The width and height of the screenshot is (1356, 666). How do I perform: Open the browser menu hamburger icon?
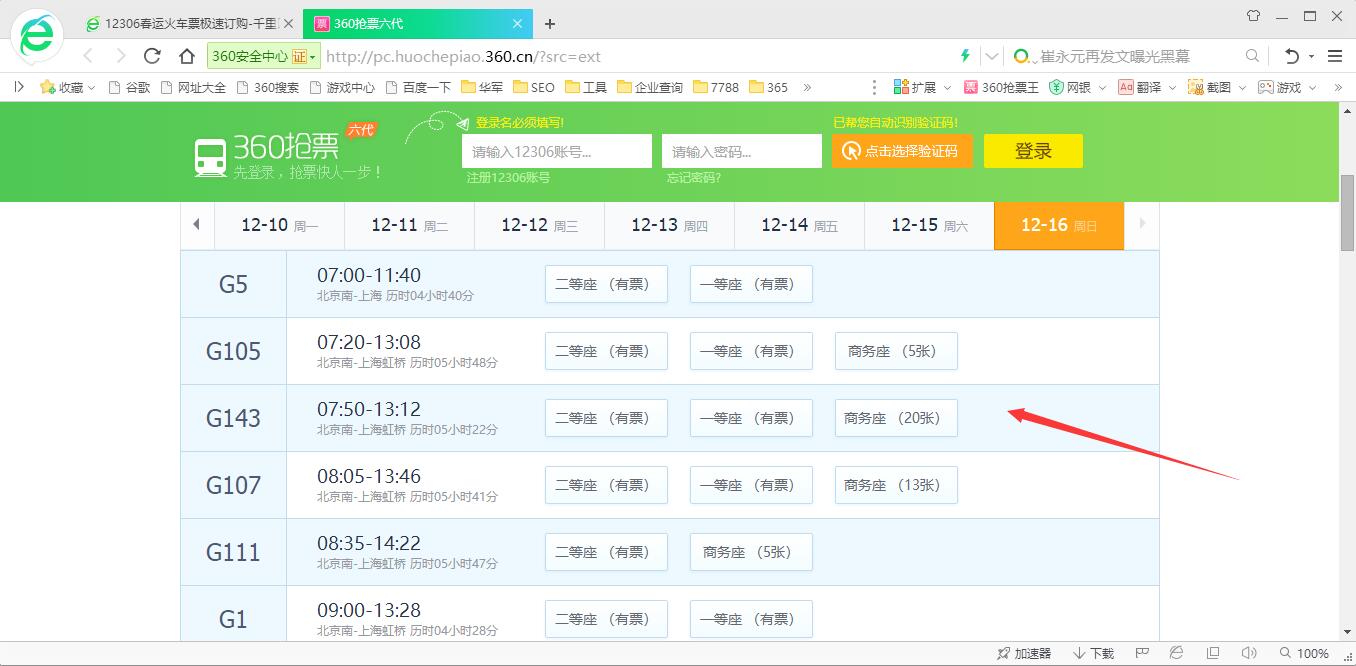click(x=1335, y=57)
